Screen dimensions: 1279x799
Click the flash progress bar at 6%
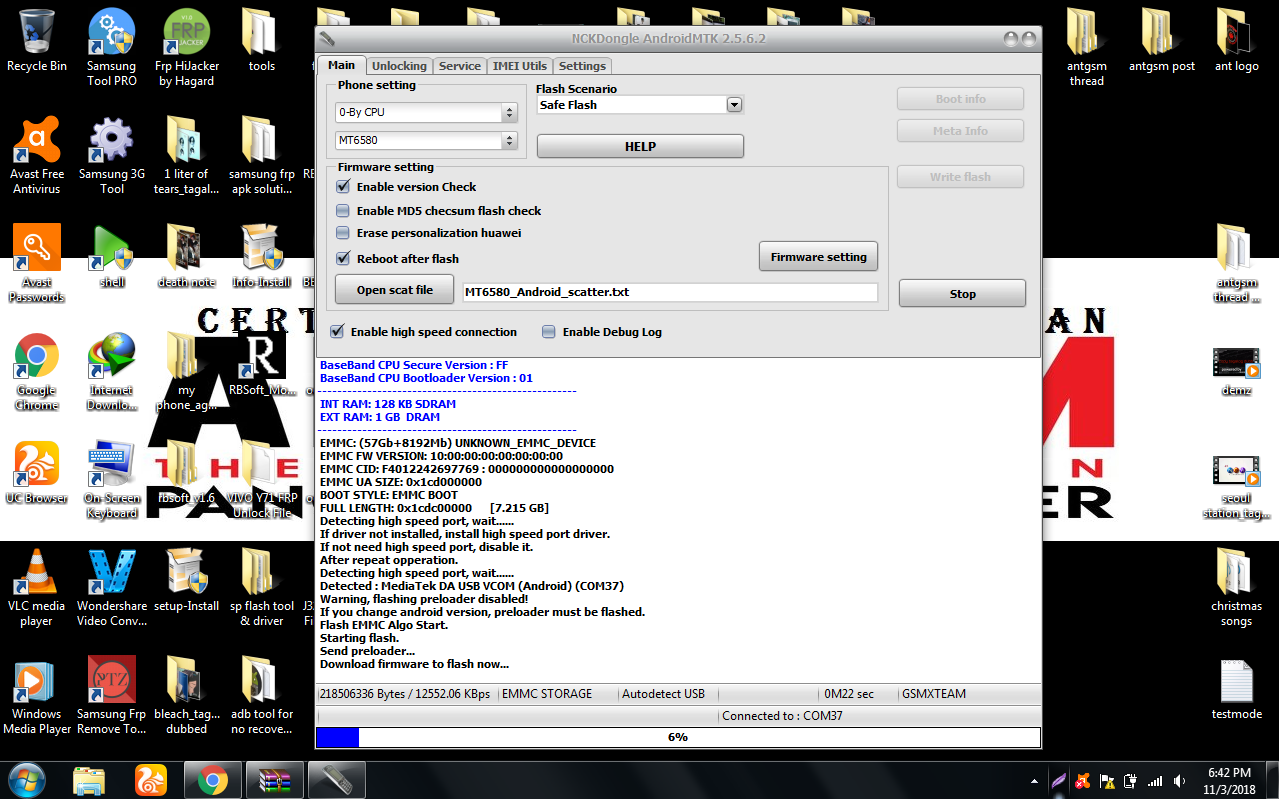pos(678,737)
